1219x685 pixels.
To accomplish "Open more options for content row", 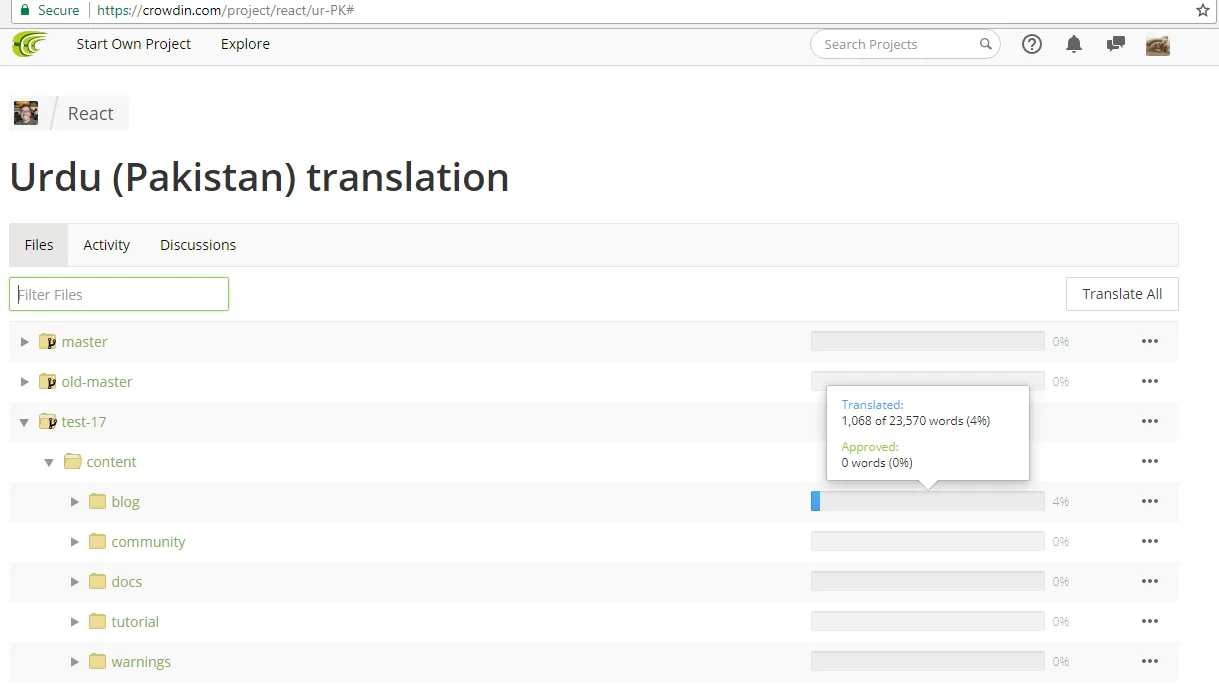I will (x=1150, y=462).
